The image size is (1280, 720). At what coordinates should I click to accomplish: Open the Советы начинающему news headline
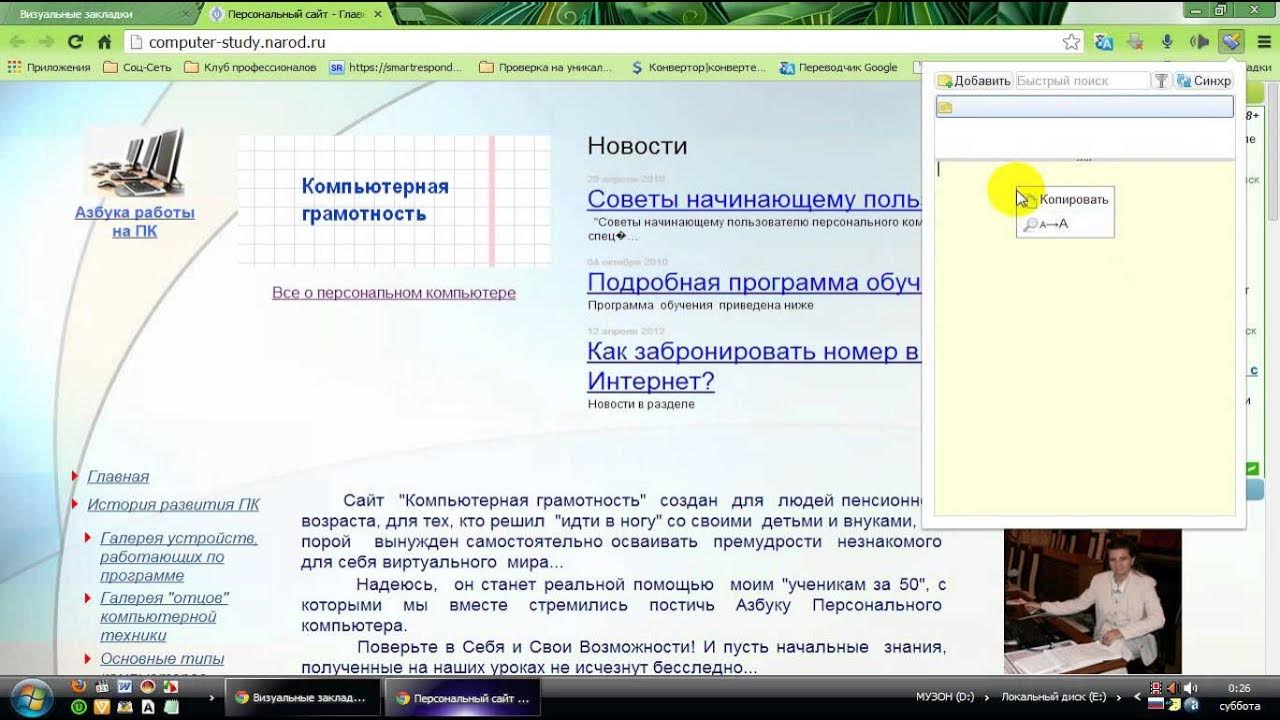(753, 199)
